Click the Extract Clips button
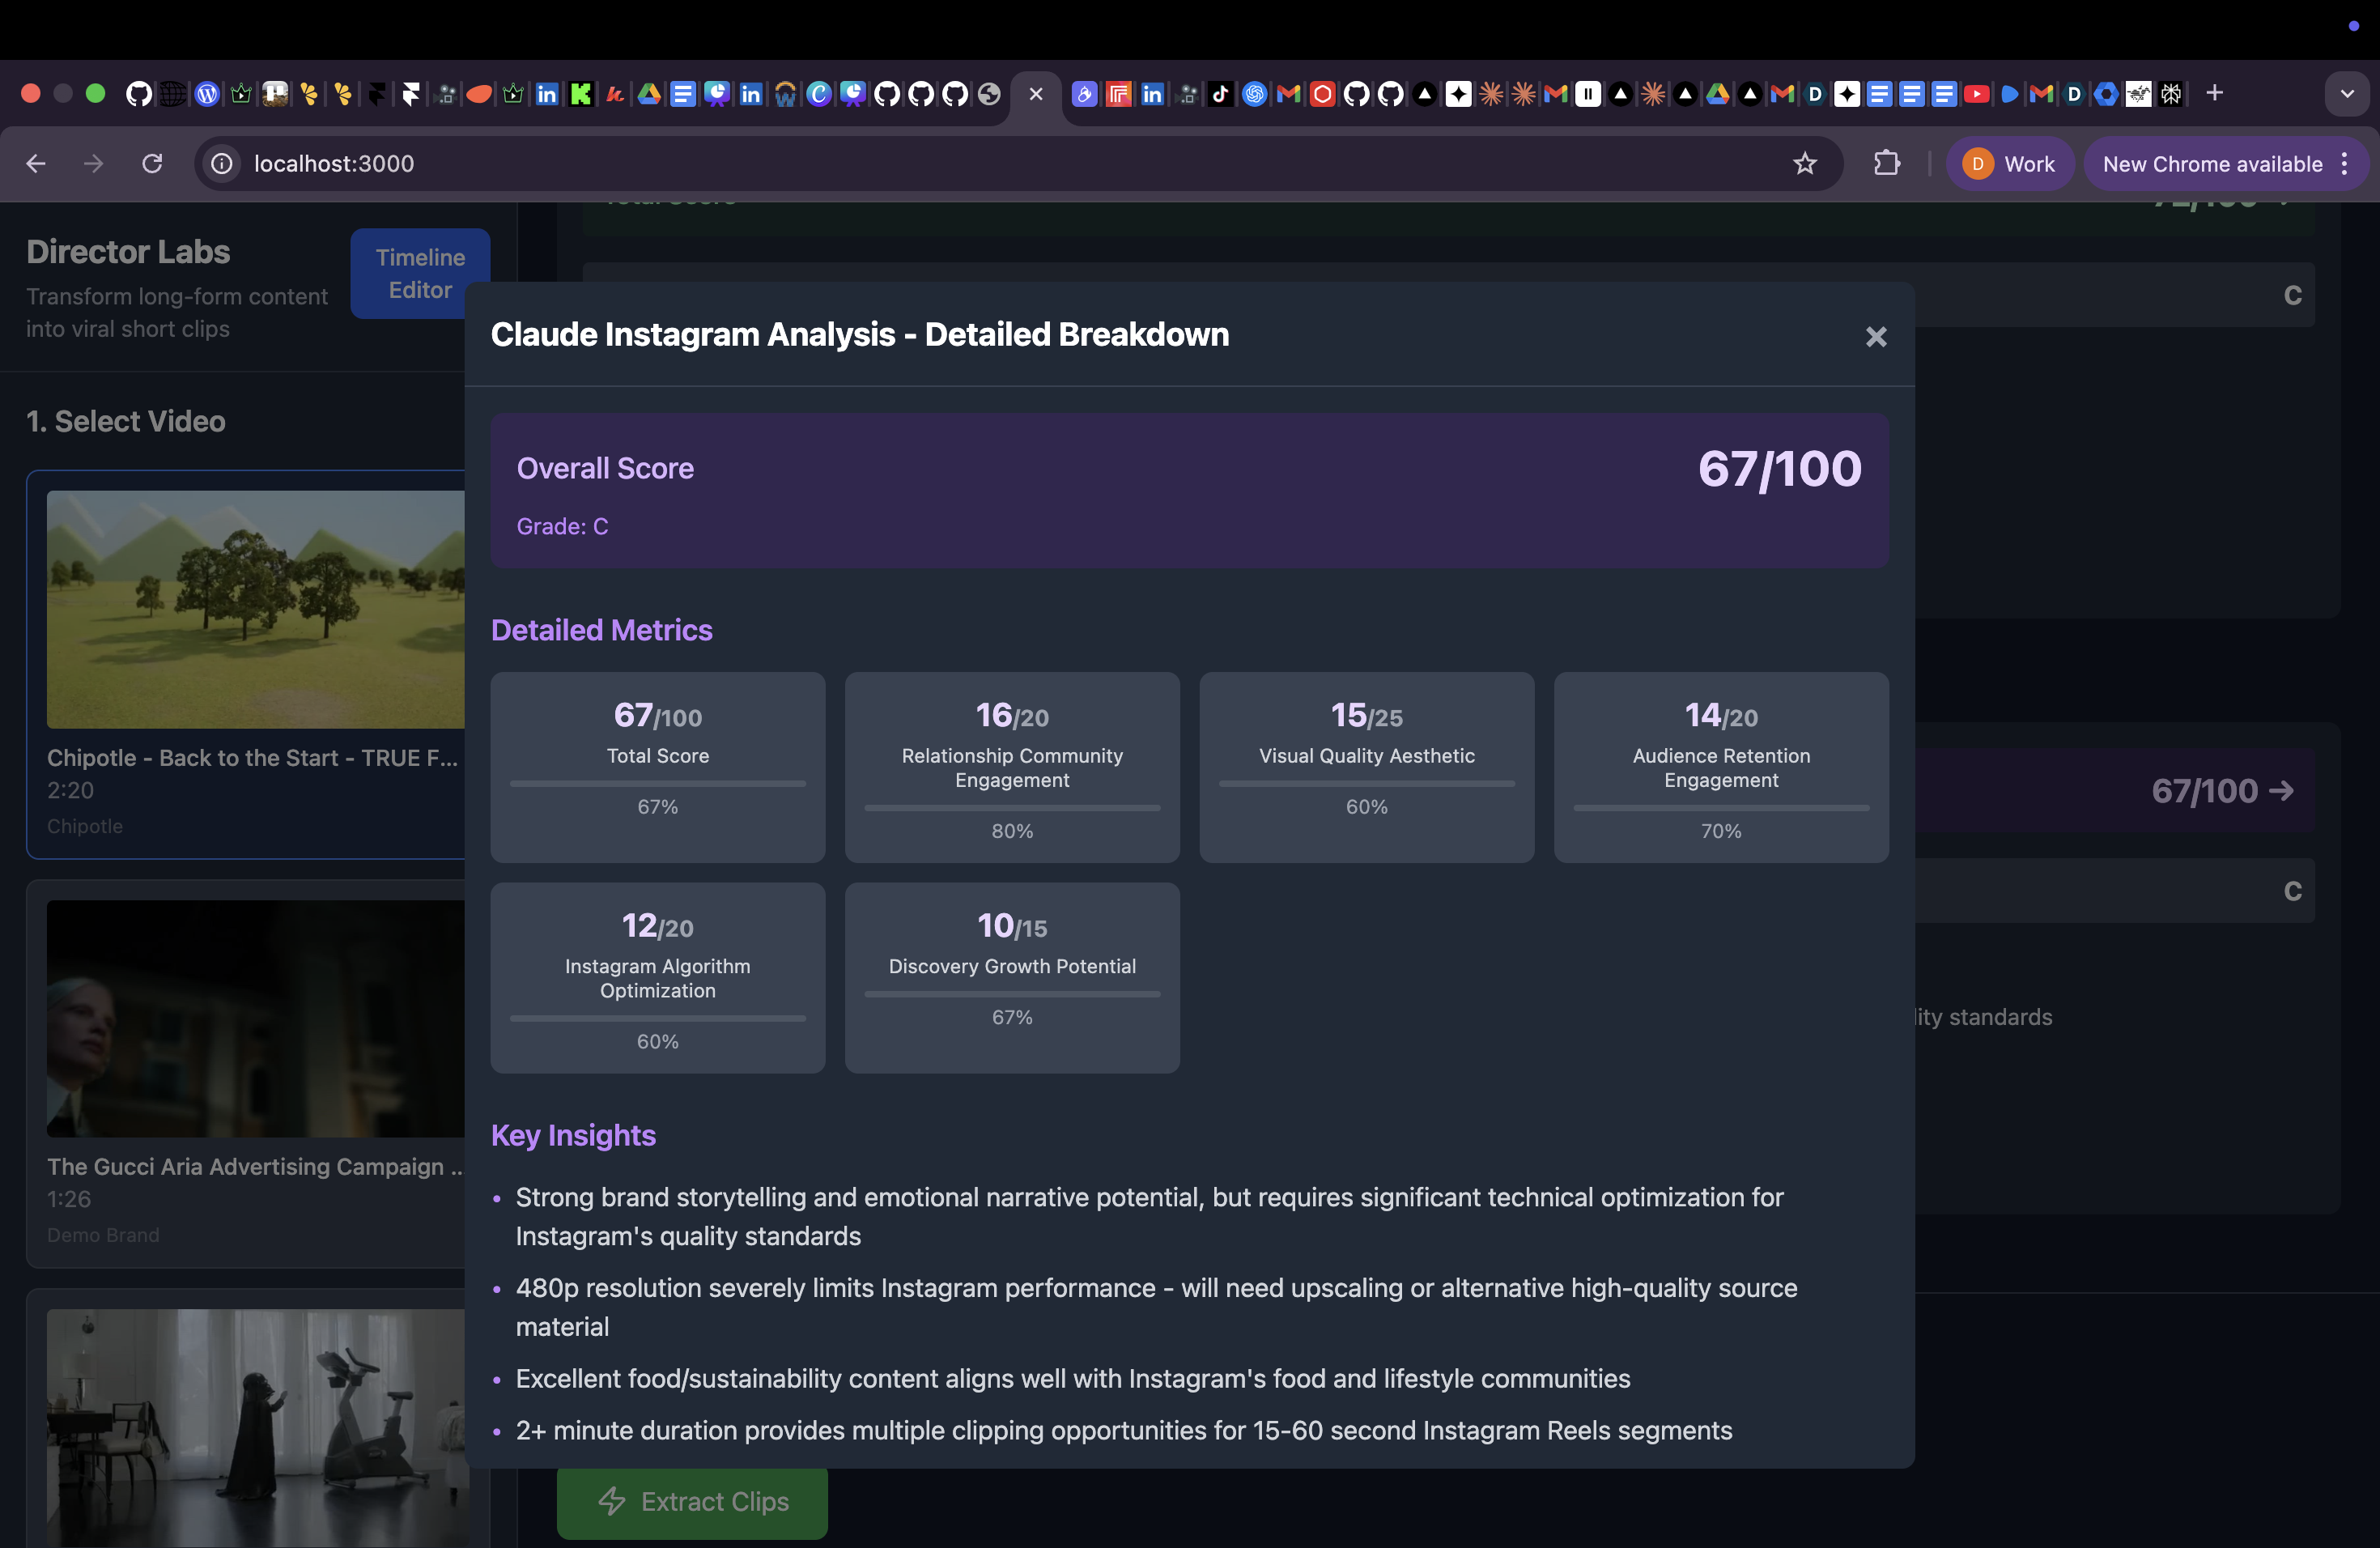Screen dimensions: 2380x1548 (x=692, y=1501)
